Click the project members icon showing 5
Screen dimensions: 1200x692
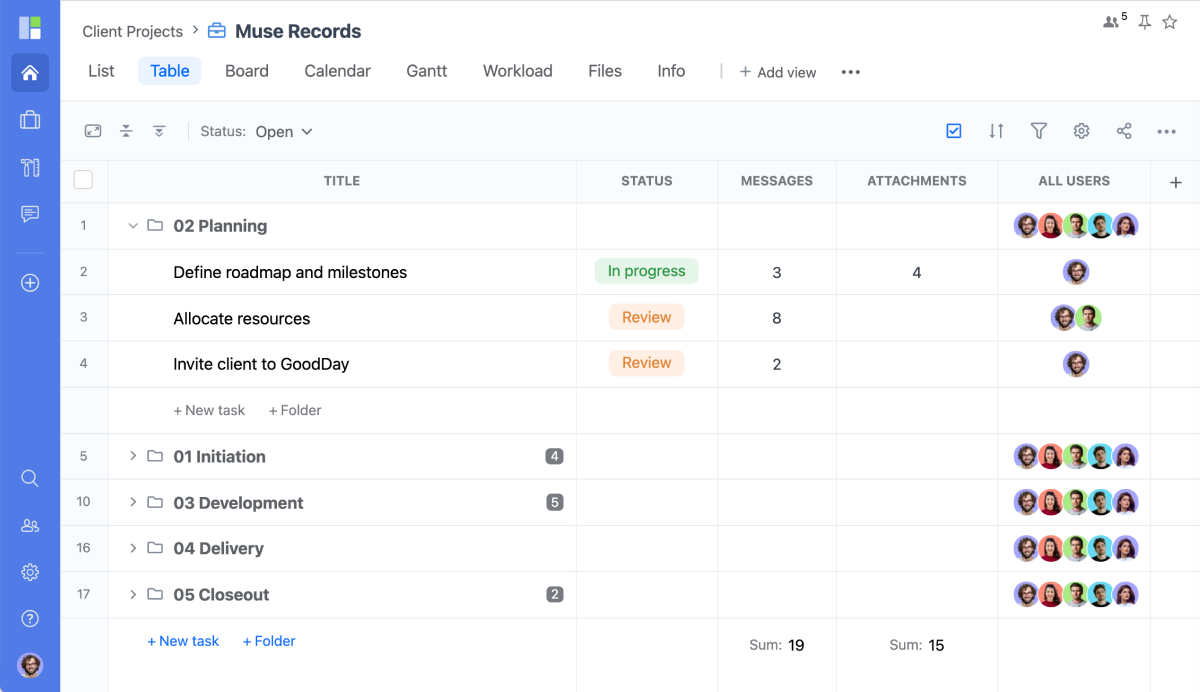tap(1114, 21)
